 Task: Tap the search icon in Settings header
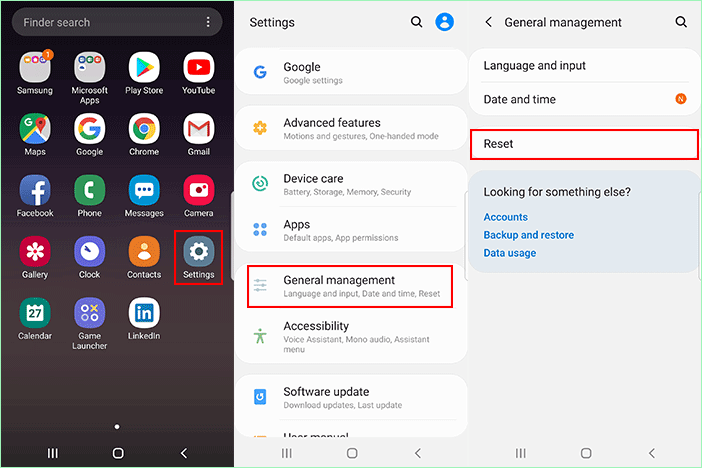tap(416, 22)
